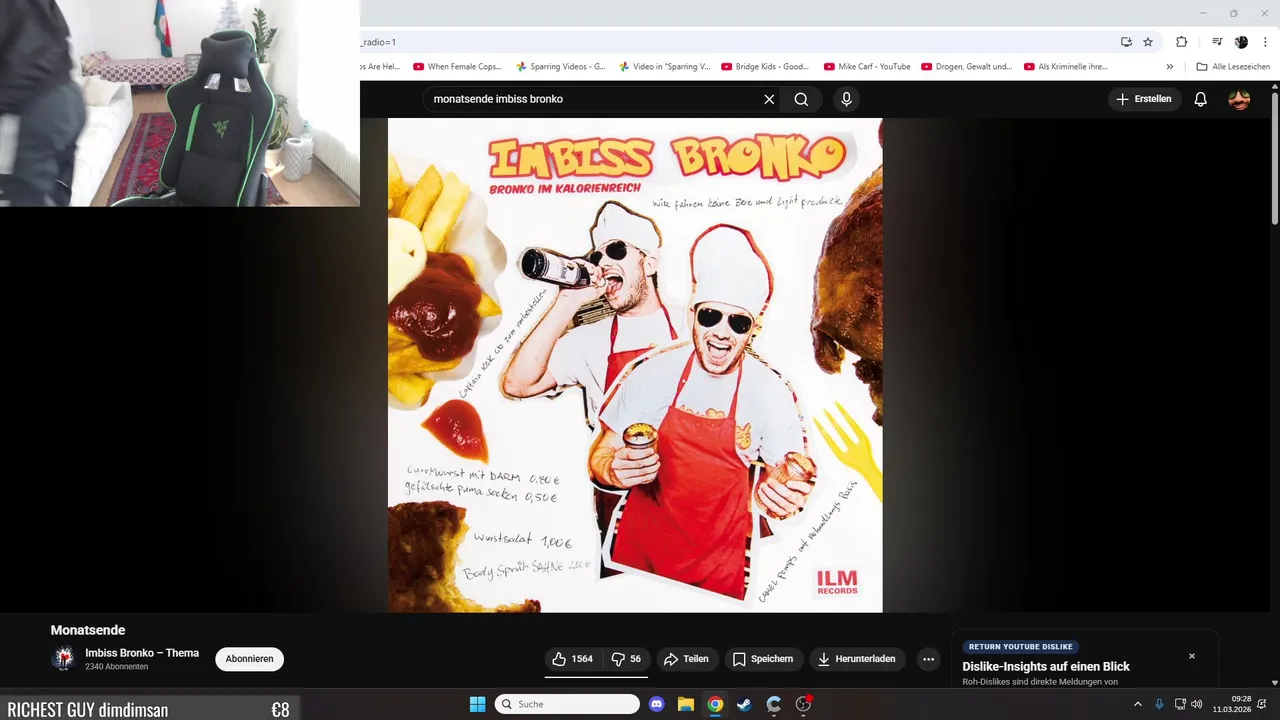Open Discord from the taskbar
This screenshot has width=1280, height=720.
click(657, 704)
